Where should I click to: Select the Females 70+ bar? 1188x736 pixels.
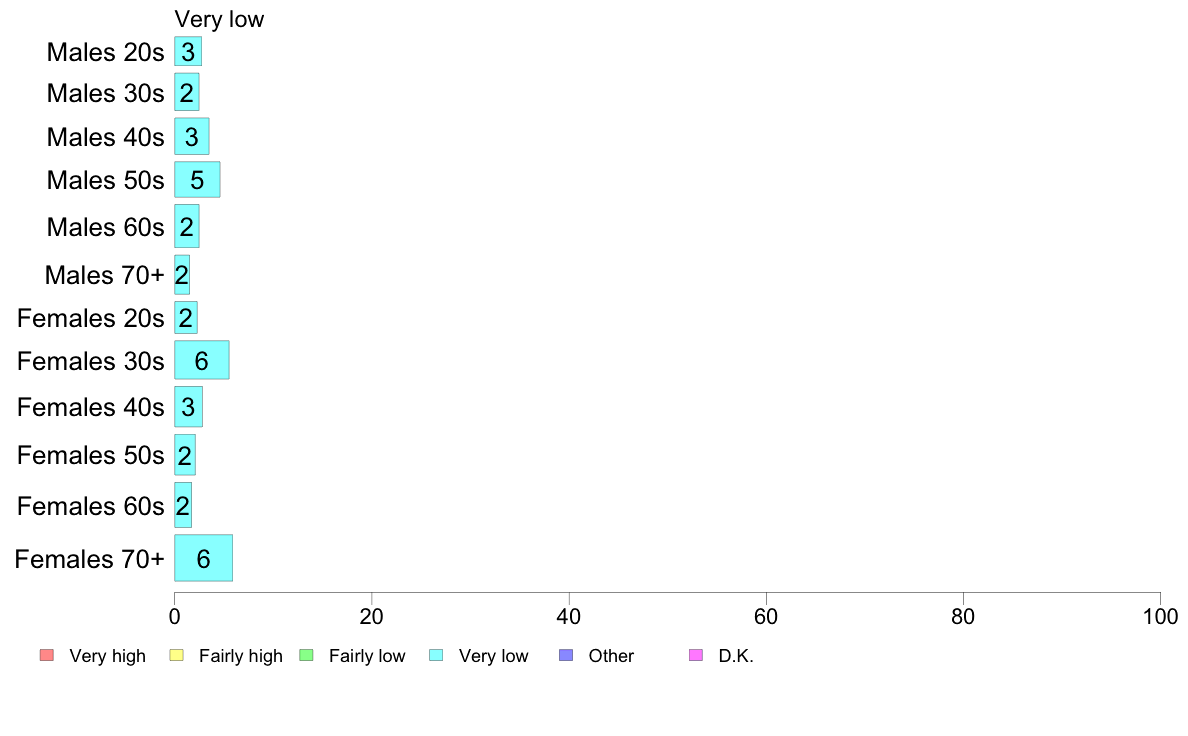203,558
